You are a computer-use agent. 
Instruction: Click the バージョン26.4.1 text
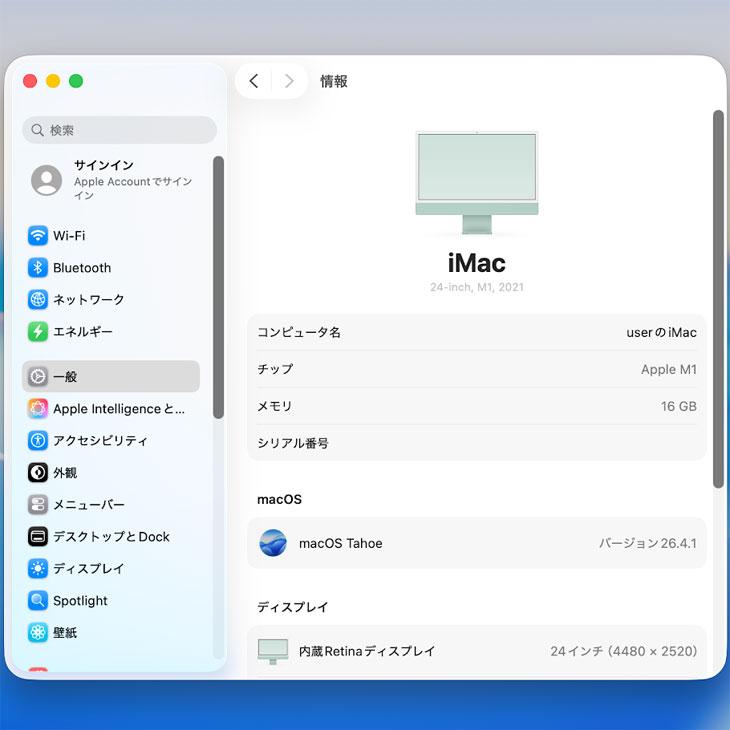(648, 543)
